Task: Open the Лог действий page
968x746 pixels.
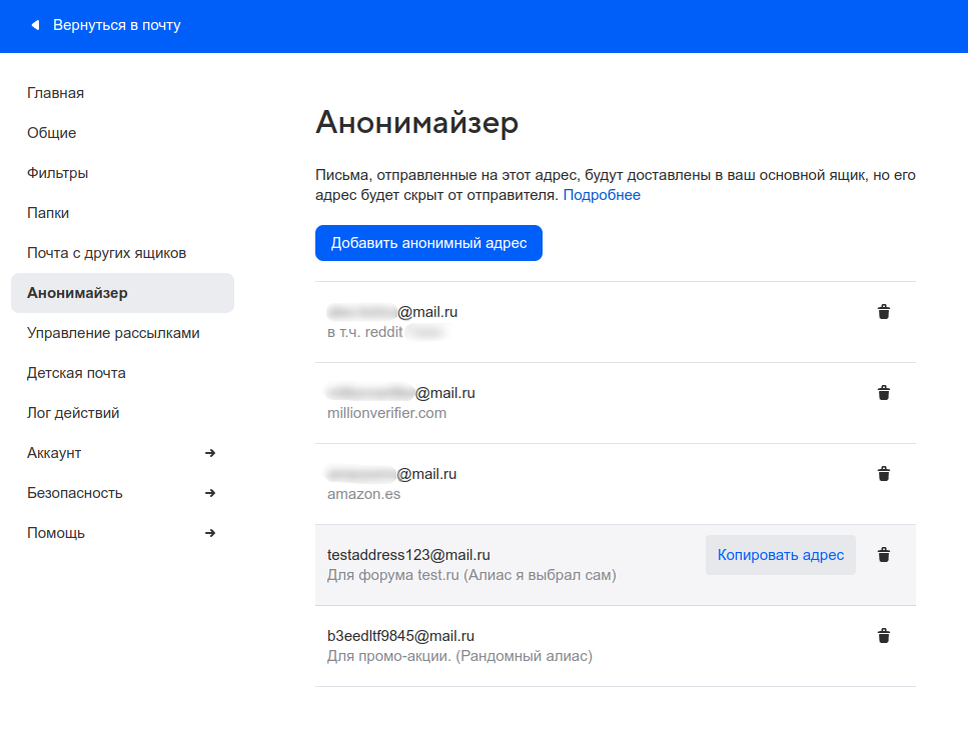Action: click(73, 412)
